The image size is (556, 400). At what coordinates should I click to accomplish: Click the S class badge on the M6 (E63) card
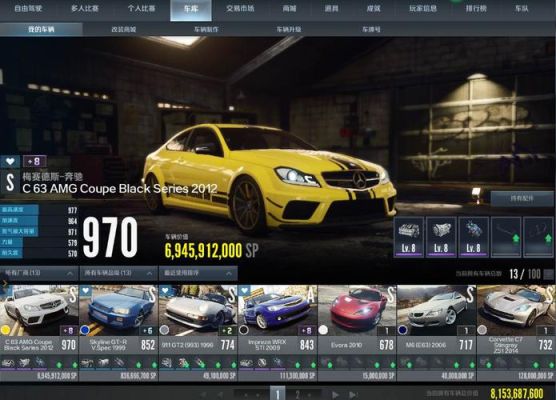(x=470, y=294)
